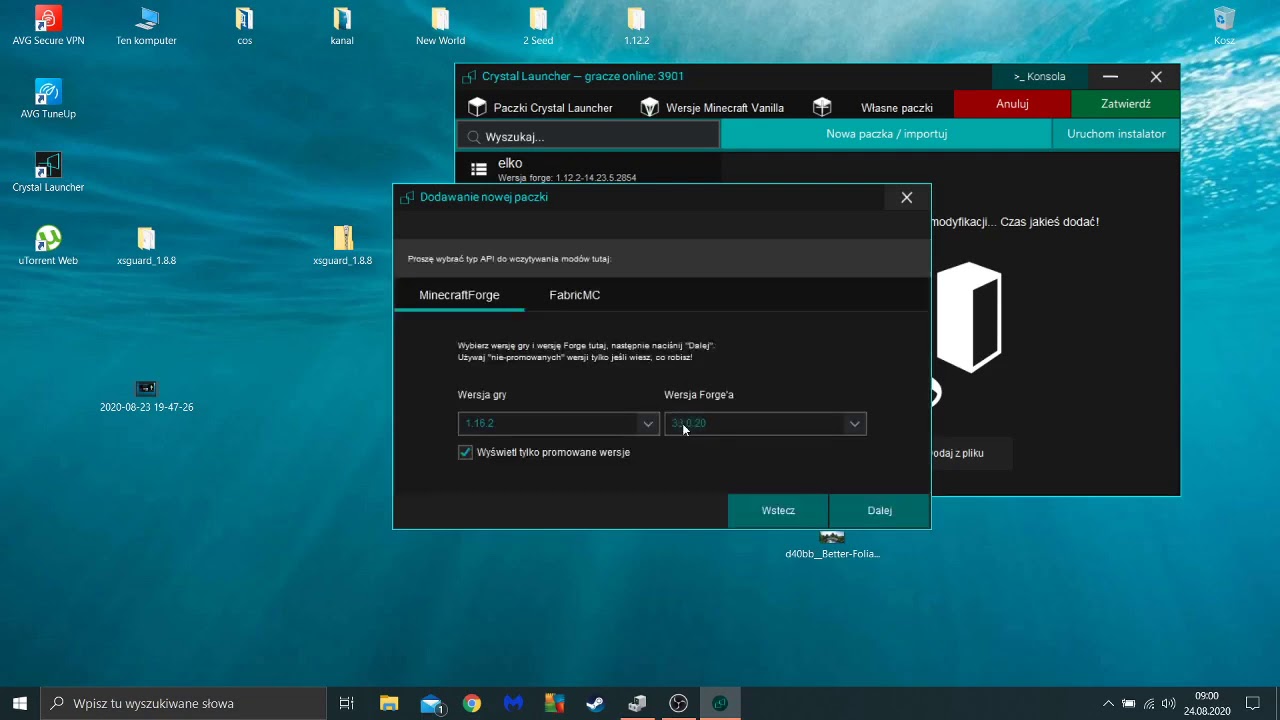Open Steam from taskbar

(595, 703)
